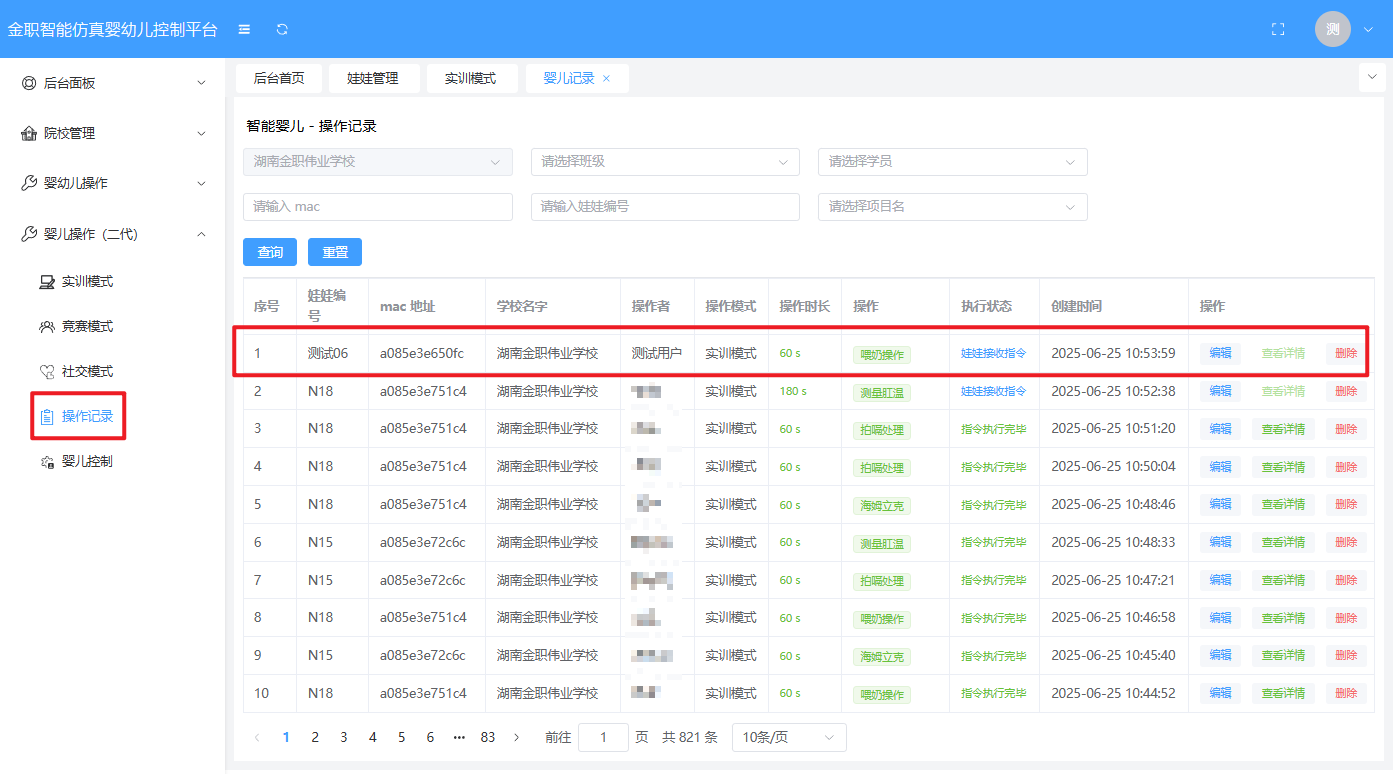The height and width of the screenshot is (774, 1393).
Task: Click mac address a085e3e650fc
Action: (x=421, y=353)
